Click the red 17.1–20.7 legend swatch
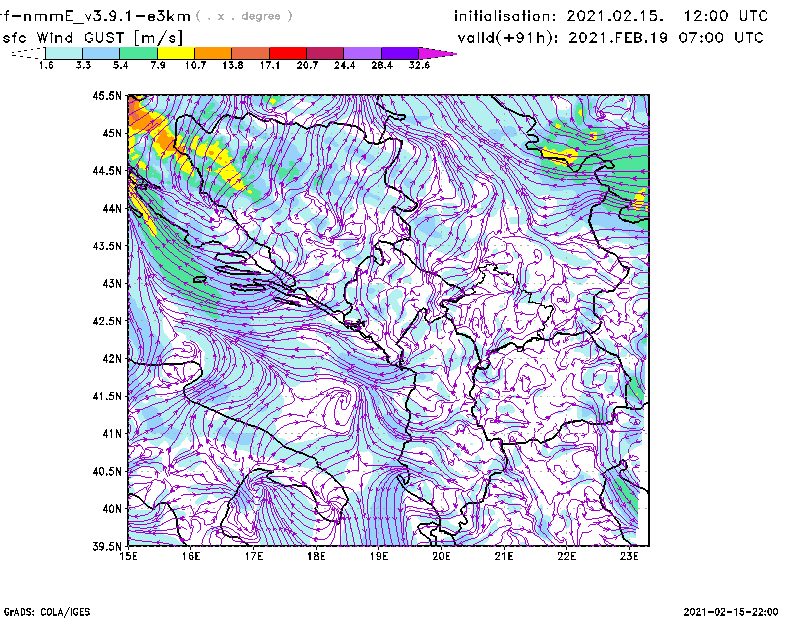This screenshot has width=800, height=618. [x=288, y=53]
